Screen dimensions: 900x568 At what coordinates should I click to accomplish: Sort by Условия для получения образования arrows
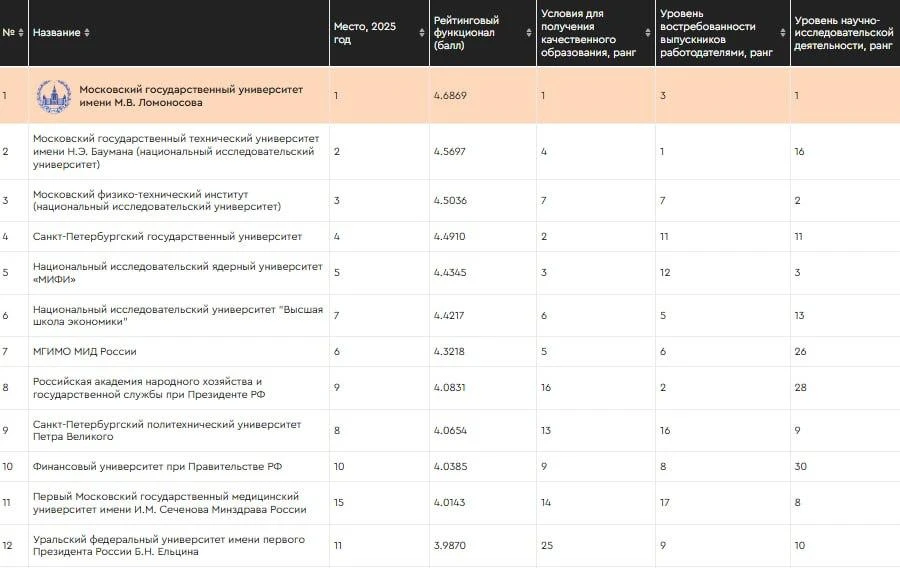tap(647, 33)
